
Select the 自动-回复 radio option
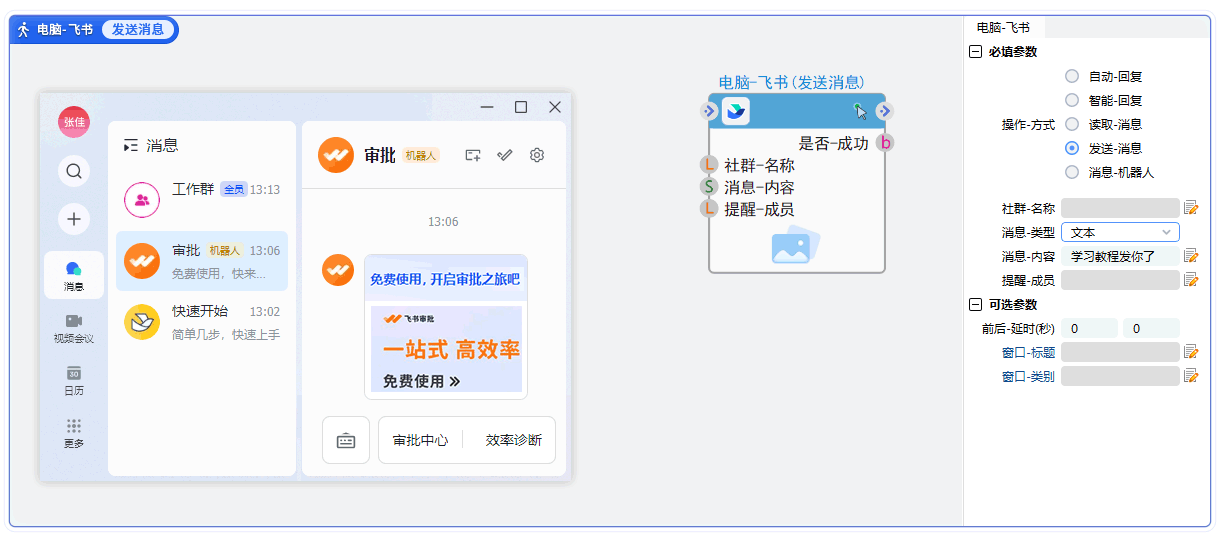tap(1072, 76)
